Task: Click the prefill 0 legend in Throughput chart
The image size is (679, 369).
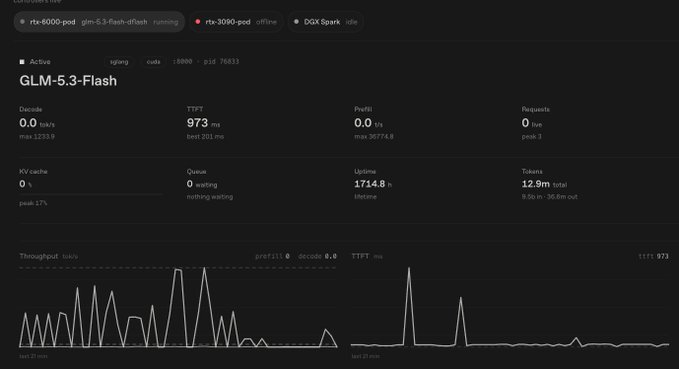Action: tap(272, 256)
